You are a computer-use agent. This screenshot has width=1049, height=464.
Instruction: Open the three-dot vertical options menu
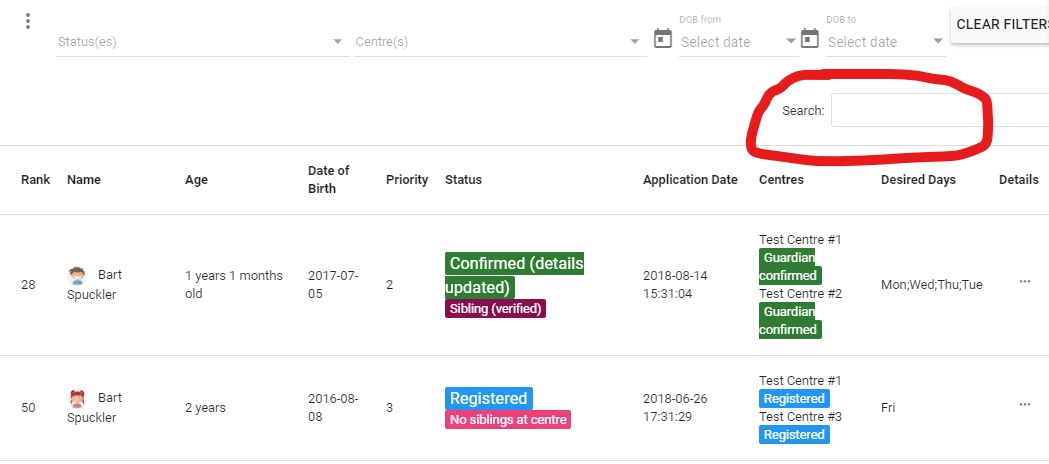click(27, 21)
